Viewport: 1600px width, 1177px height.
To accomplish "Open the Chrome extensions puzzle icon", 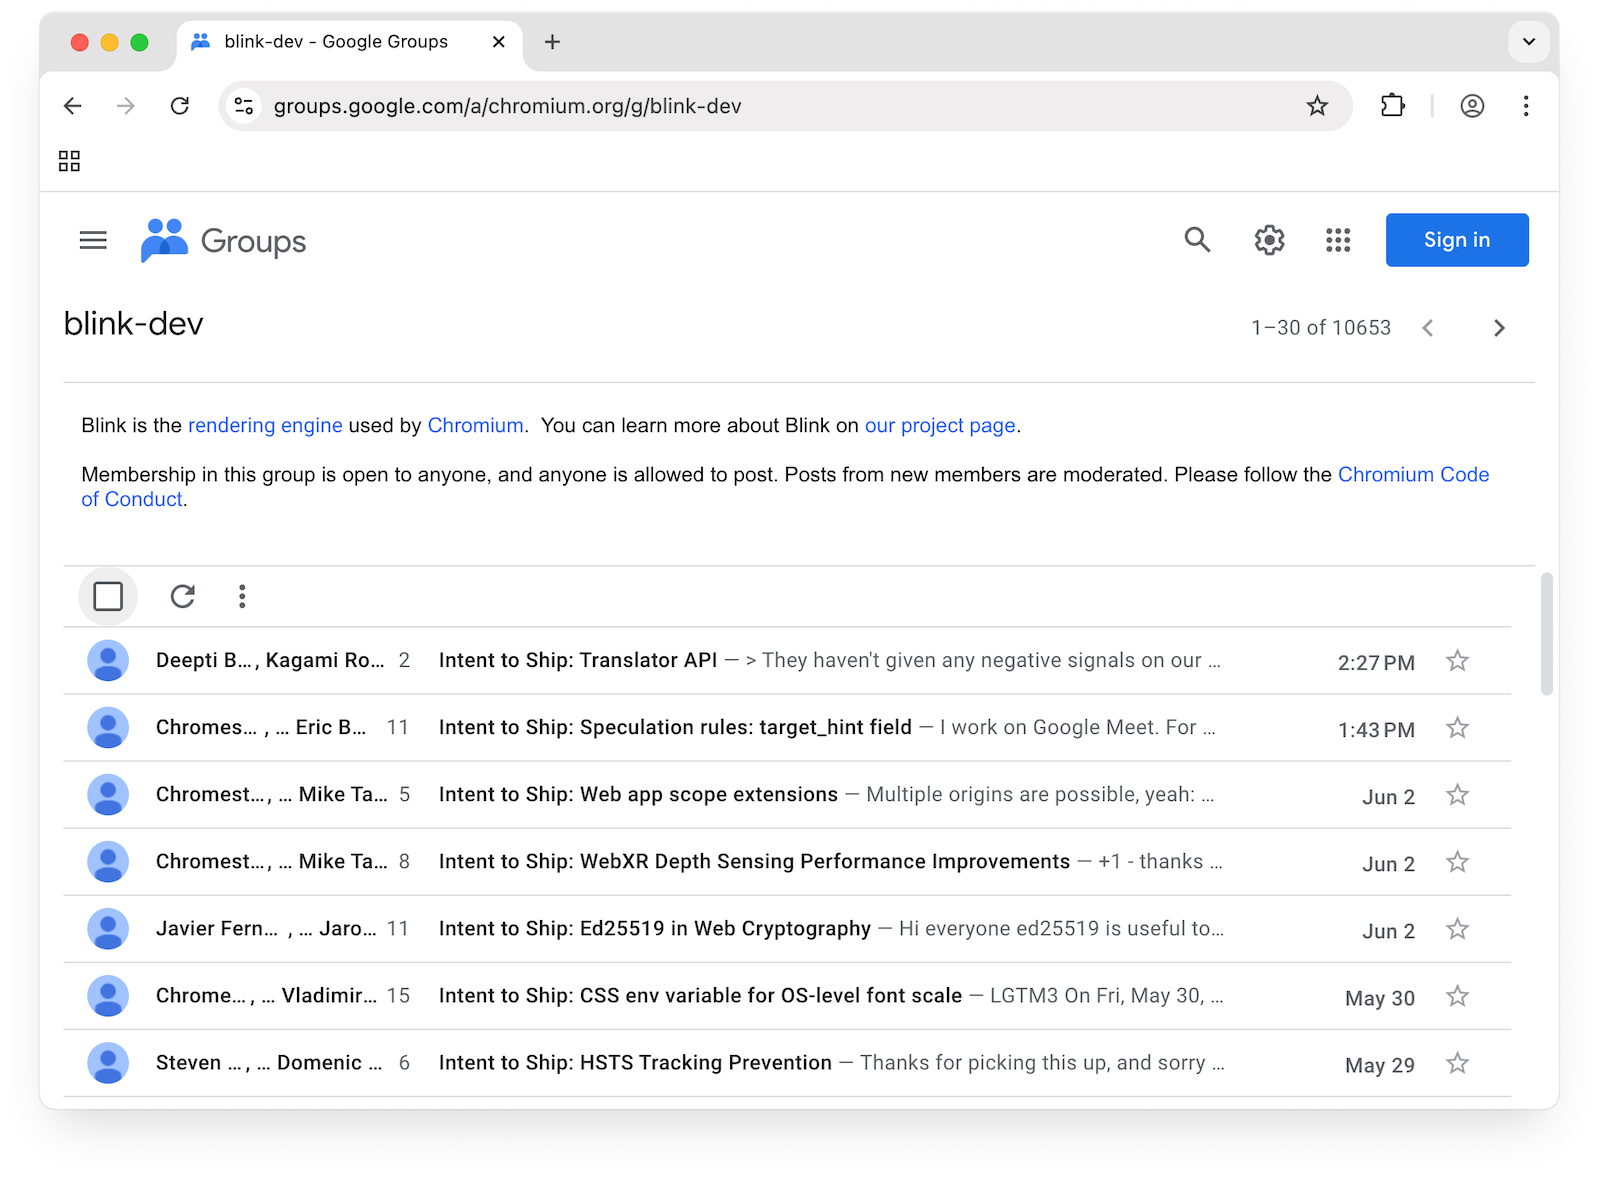I will 1392,106.
